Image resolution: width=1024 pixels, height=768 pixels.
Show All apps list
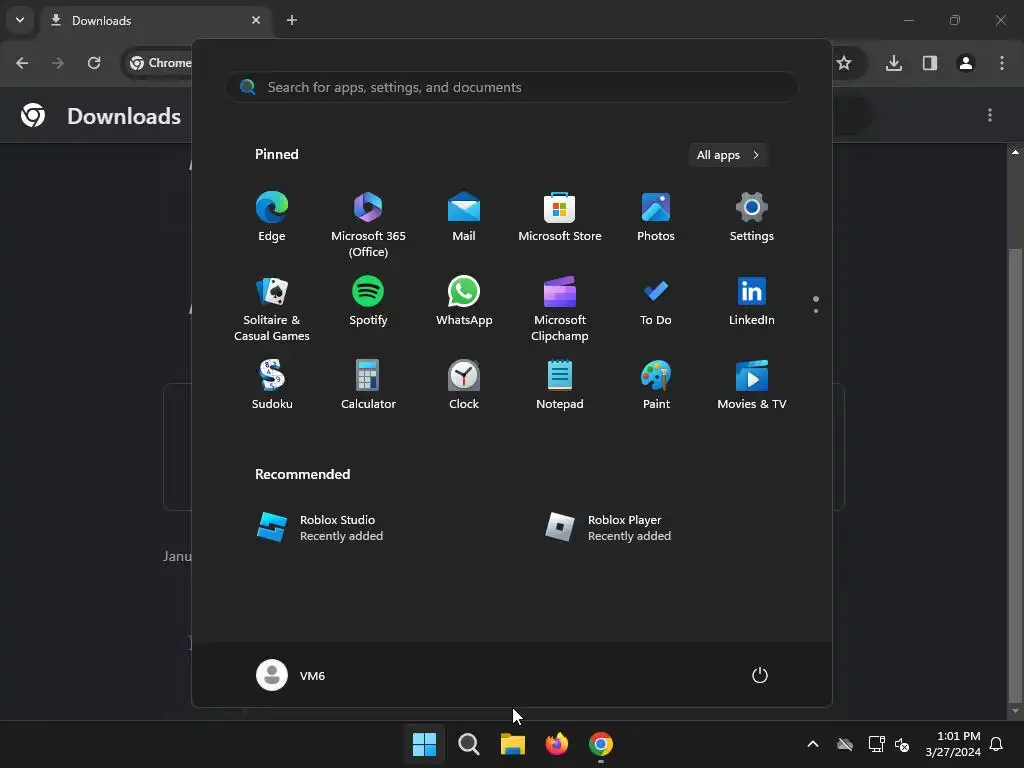[x=728, y=155]
